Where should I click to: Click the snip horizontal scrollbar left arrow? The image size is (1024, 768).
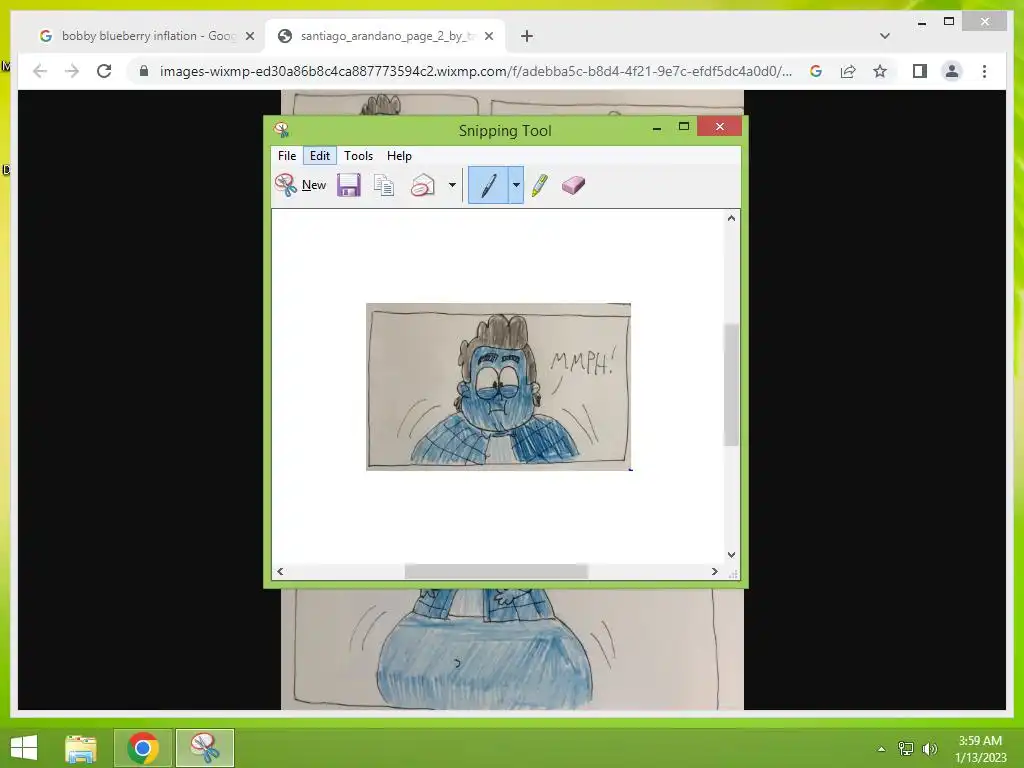[x=280, y=571]
